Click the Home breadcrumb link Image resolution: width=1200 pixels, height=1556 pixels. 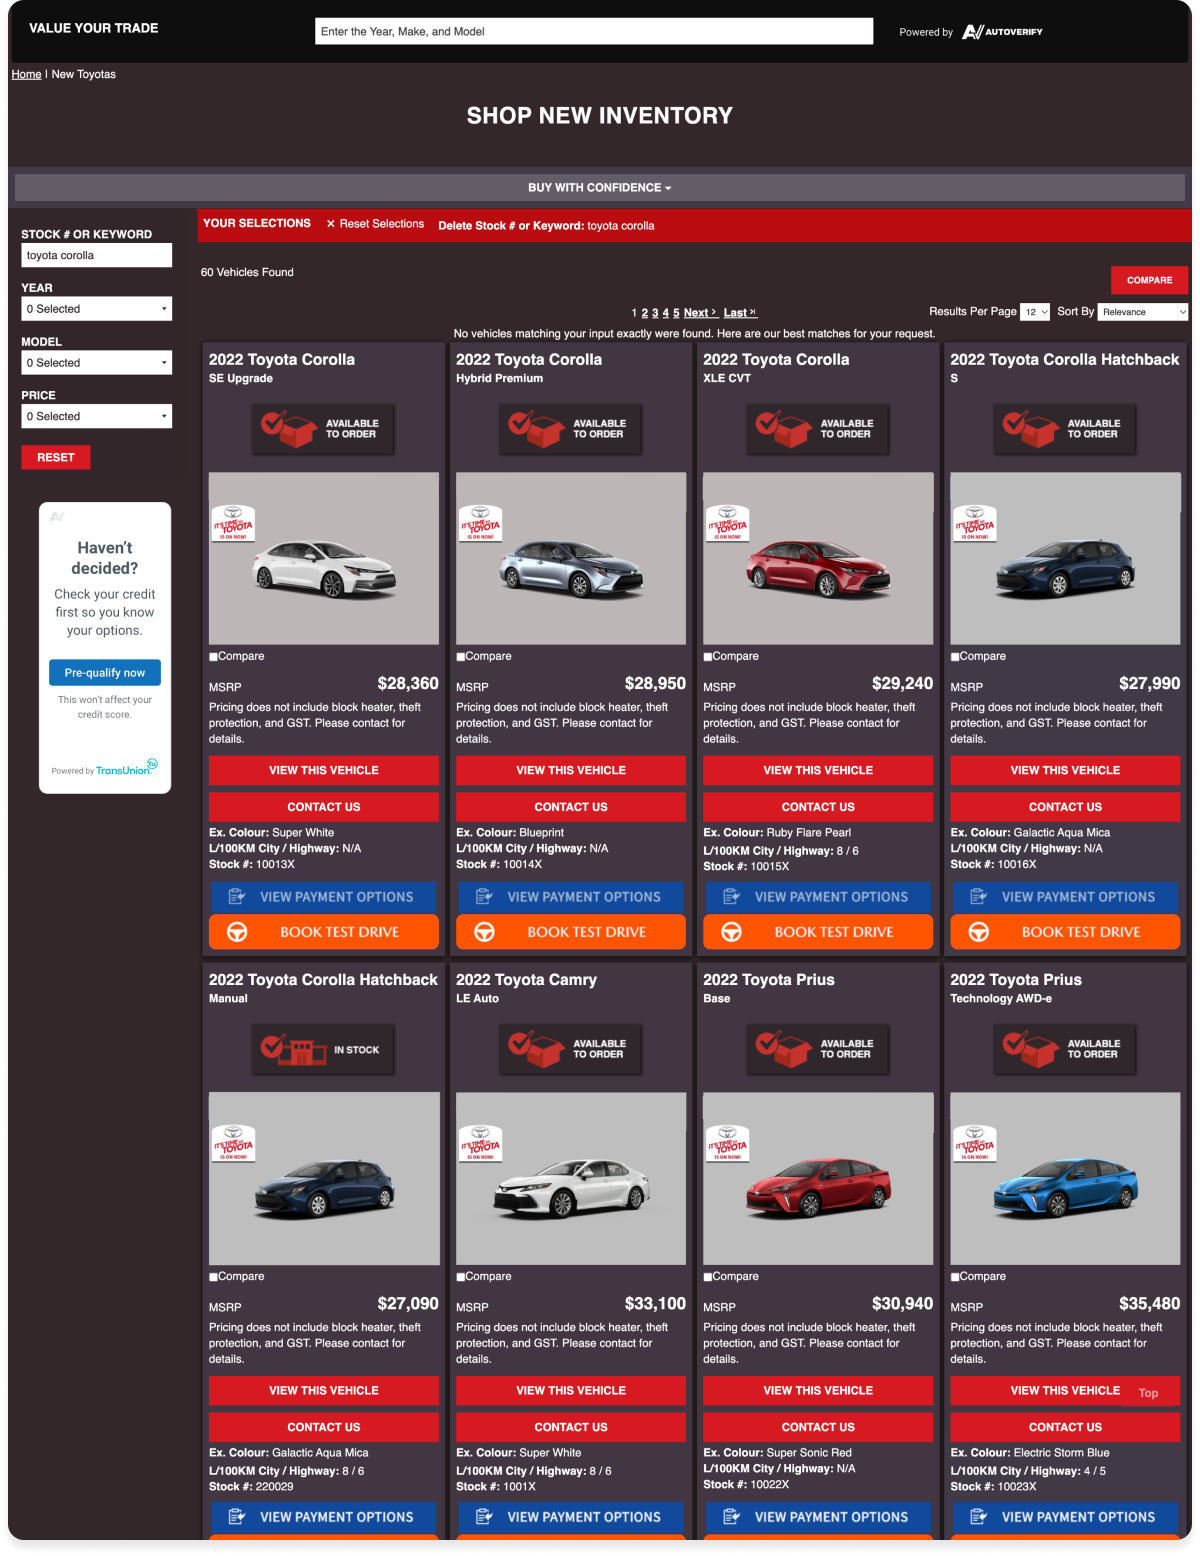pos(26,74)
